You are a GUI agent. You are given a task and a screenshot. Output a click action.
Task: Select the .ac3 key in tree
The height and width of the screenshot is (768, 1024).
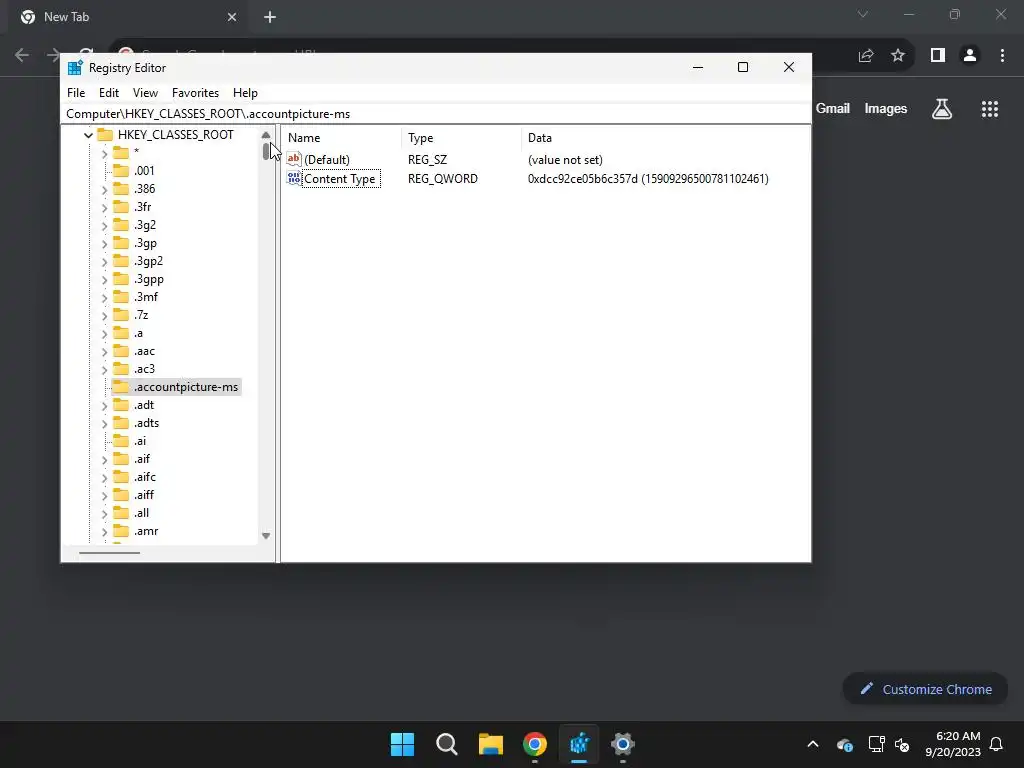click(144, 369)
